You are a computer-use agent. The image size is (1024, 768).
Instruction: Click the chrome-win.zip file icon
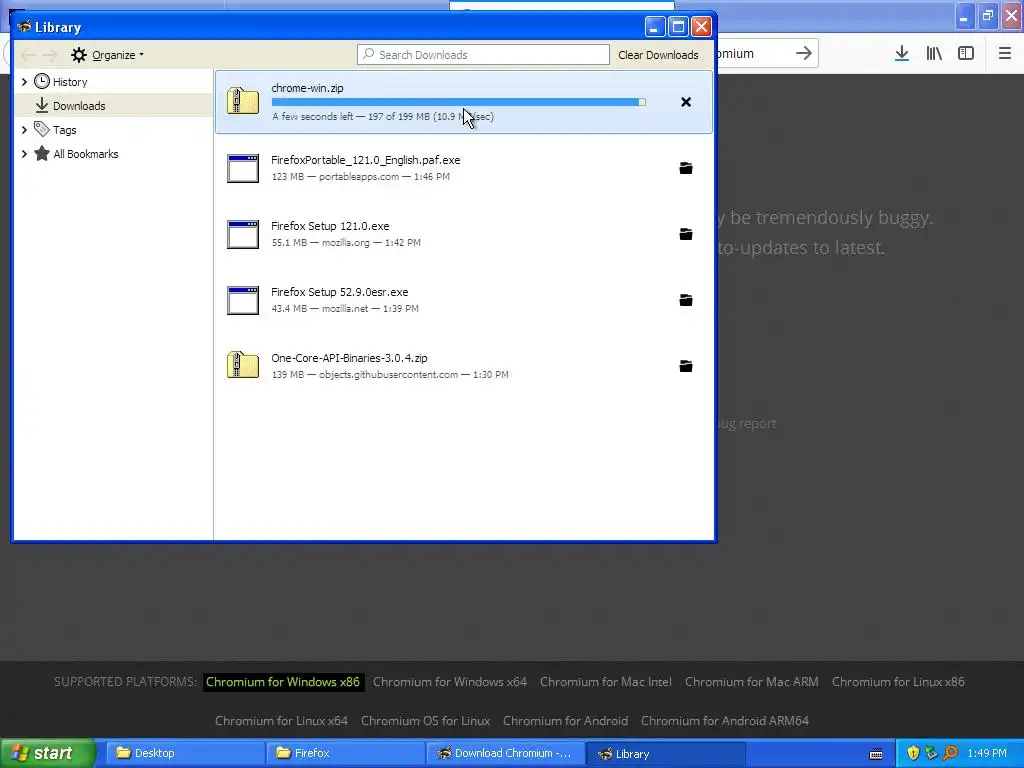[x=243, y=102]
